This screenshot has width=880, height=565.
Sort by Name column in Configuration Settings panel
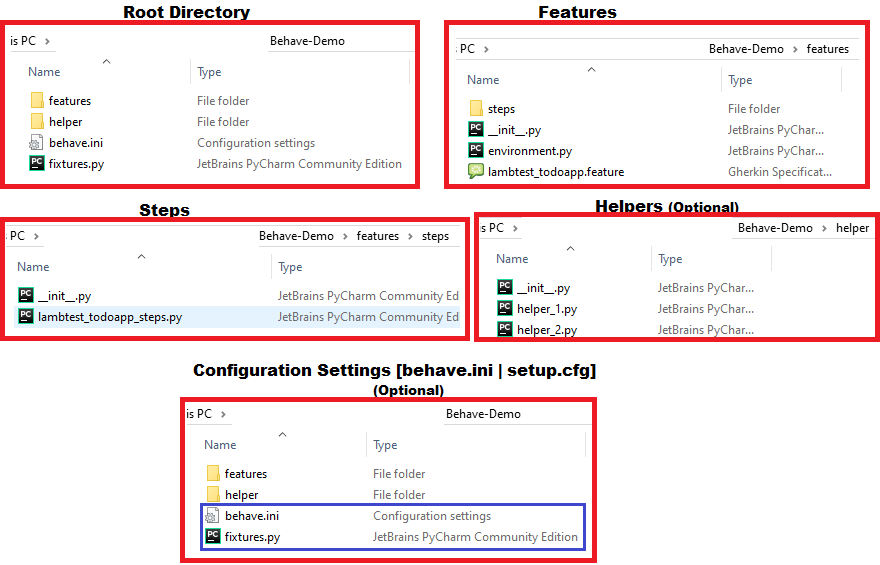pyautogui.click(x=220, y=444)
